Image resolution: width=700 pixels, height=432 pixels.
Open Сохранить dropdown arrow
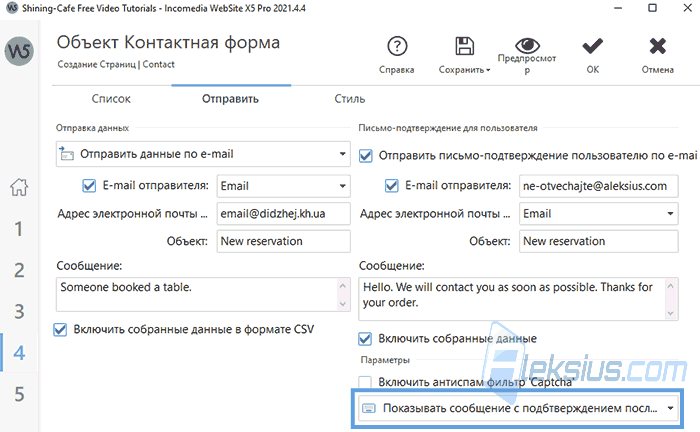click(x=488, y=70)
